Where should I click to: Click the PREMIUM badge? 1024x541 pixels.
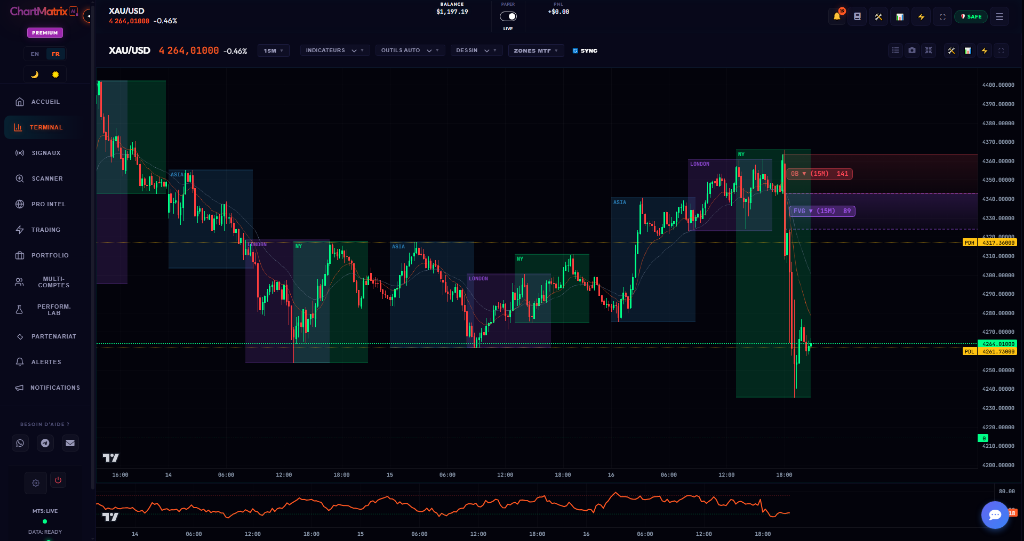coord(45,33)
